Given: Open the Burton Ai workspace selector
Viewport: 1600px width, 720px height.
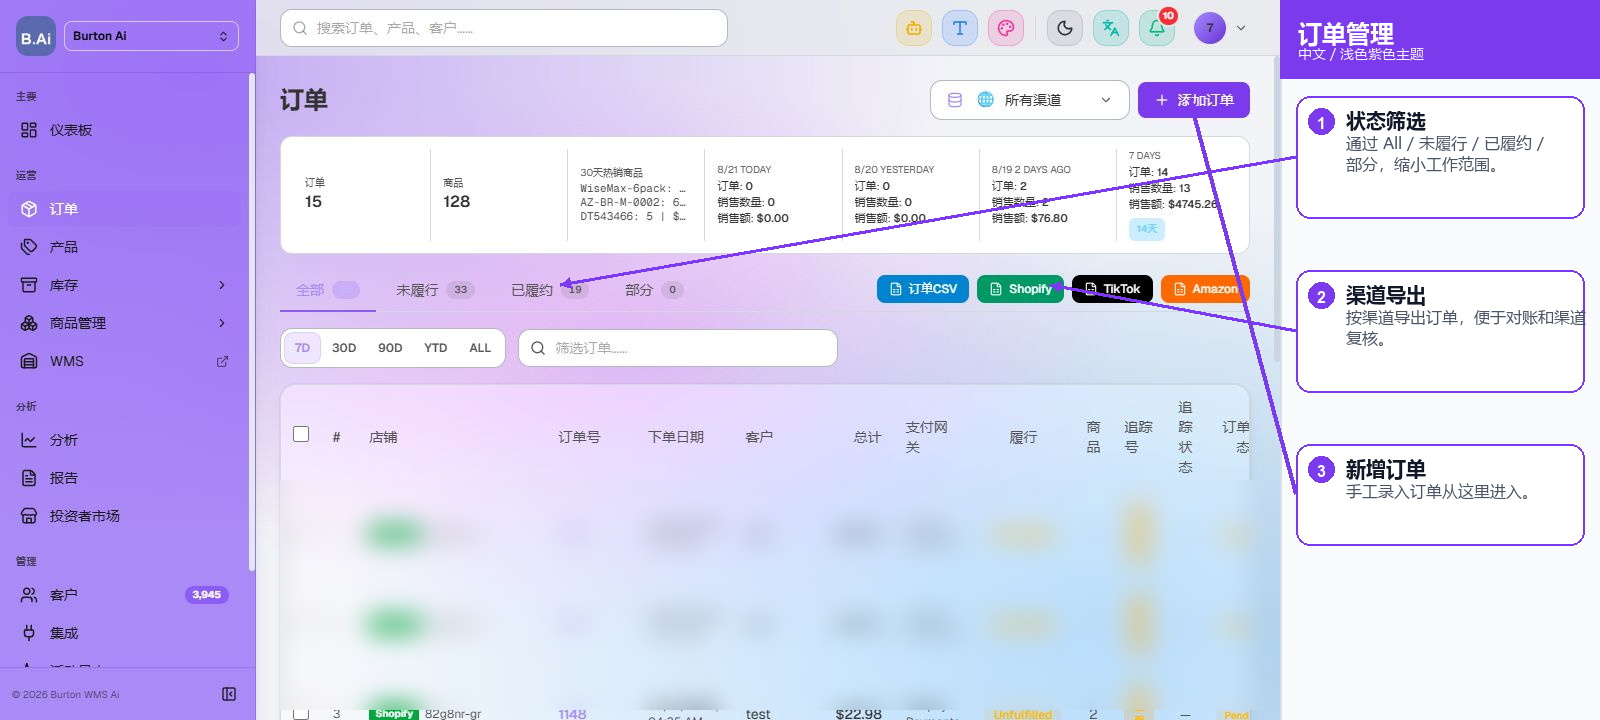Looking at the screenshot, I should point(151,36).
